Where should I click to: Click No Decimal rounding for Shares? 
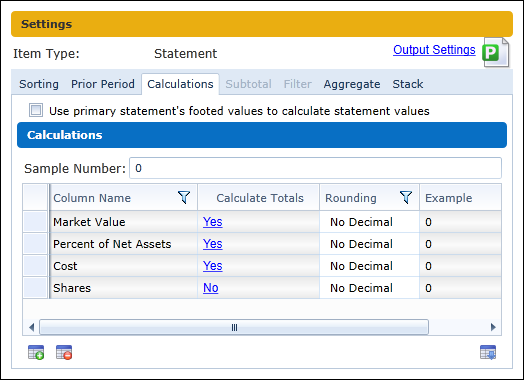pyautogui.click(x=370, y=288)
